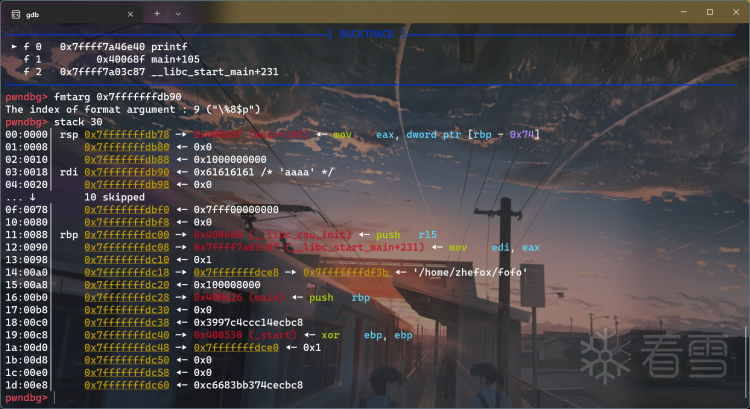Maximize the terminal window
The width and height of the screenshot is (750, 409).
coord(710,11)
